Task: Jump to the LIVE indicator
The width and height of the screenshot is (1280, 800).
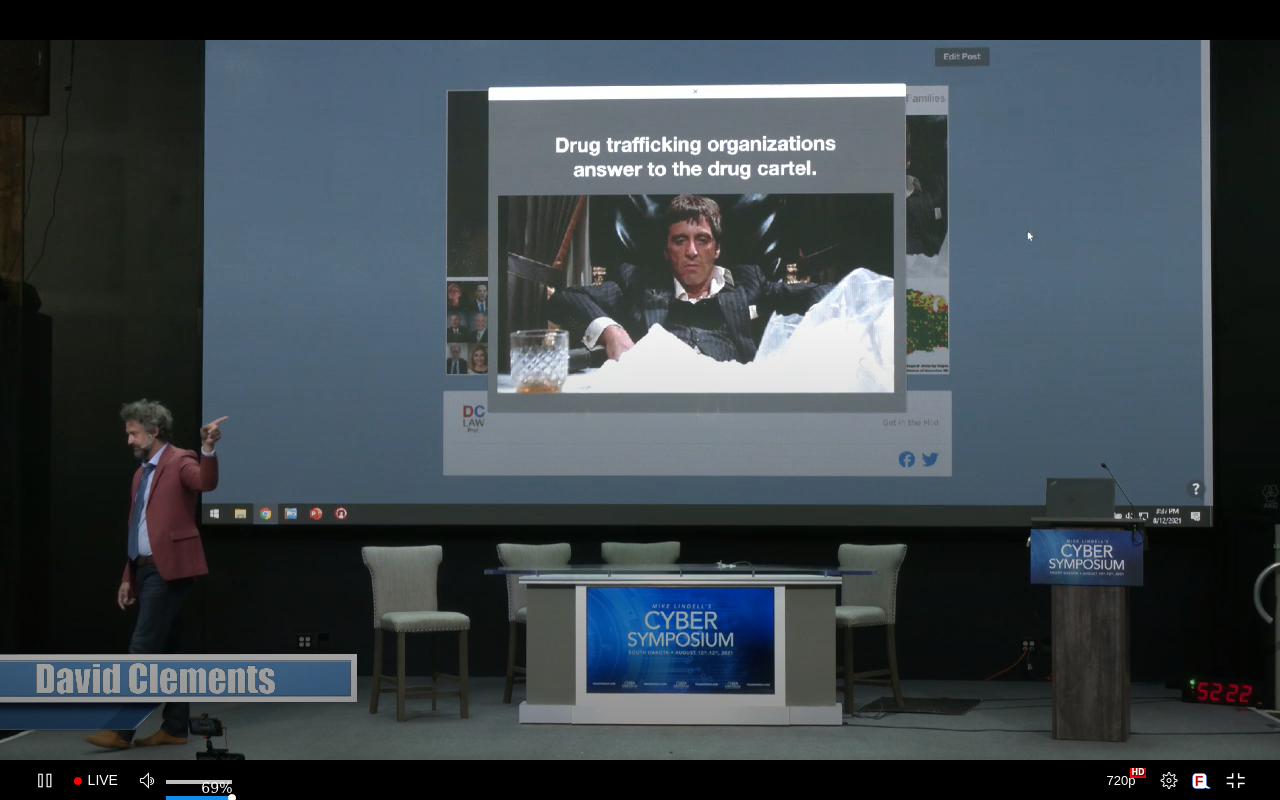Action: tap(96, 780)
